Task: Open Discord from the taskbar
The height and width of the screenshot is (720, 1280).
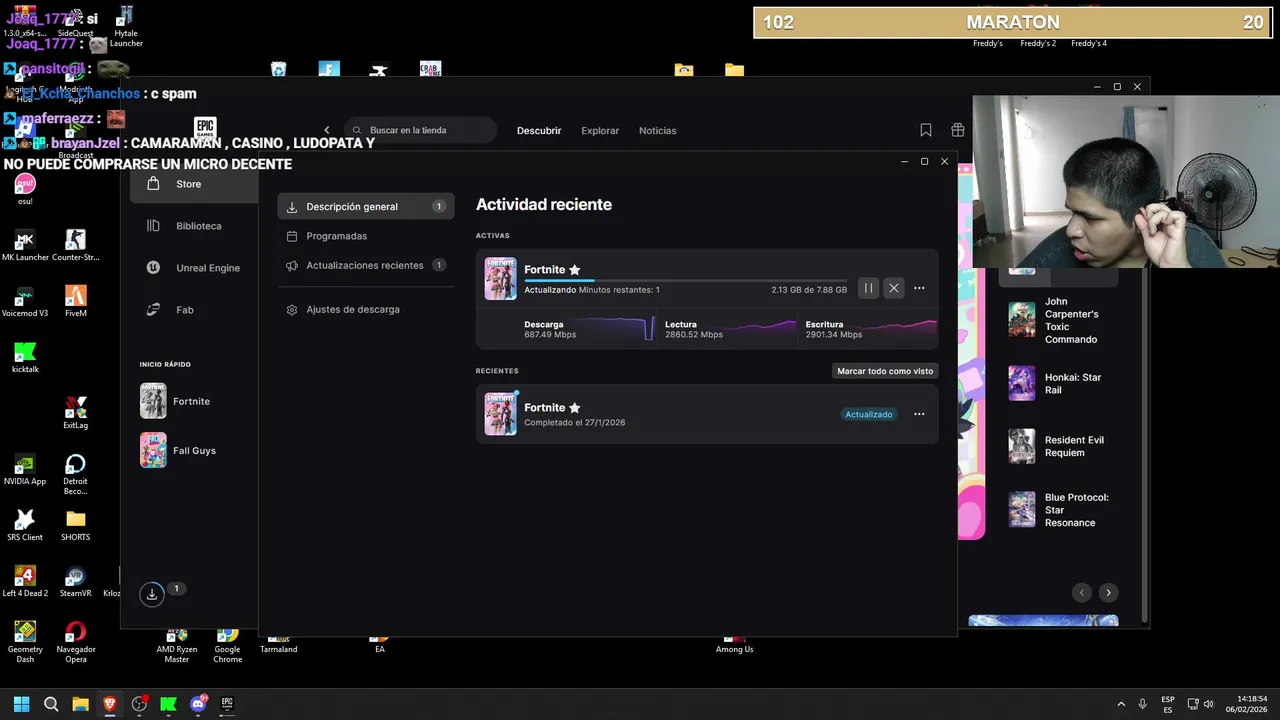Action: pyautogui.click(x=198, y=704)
